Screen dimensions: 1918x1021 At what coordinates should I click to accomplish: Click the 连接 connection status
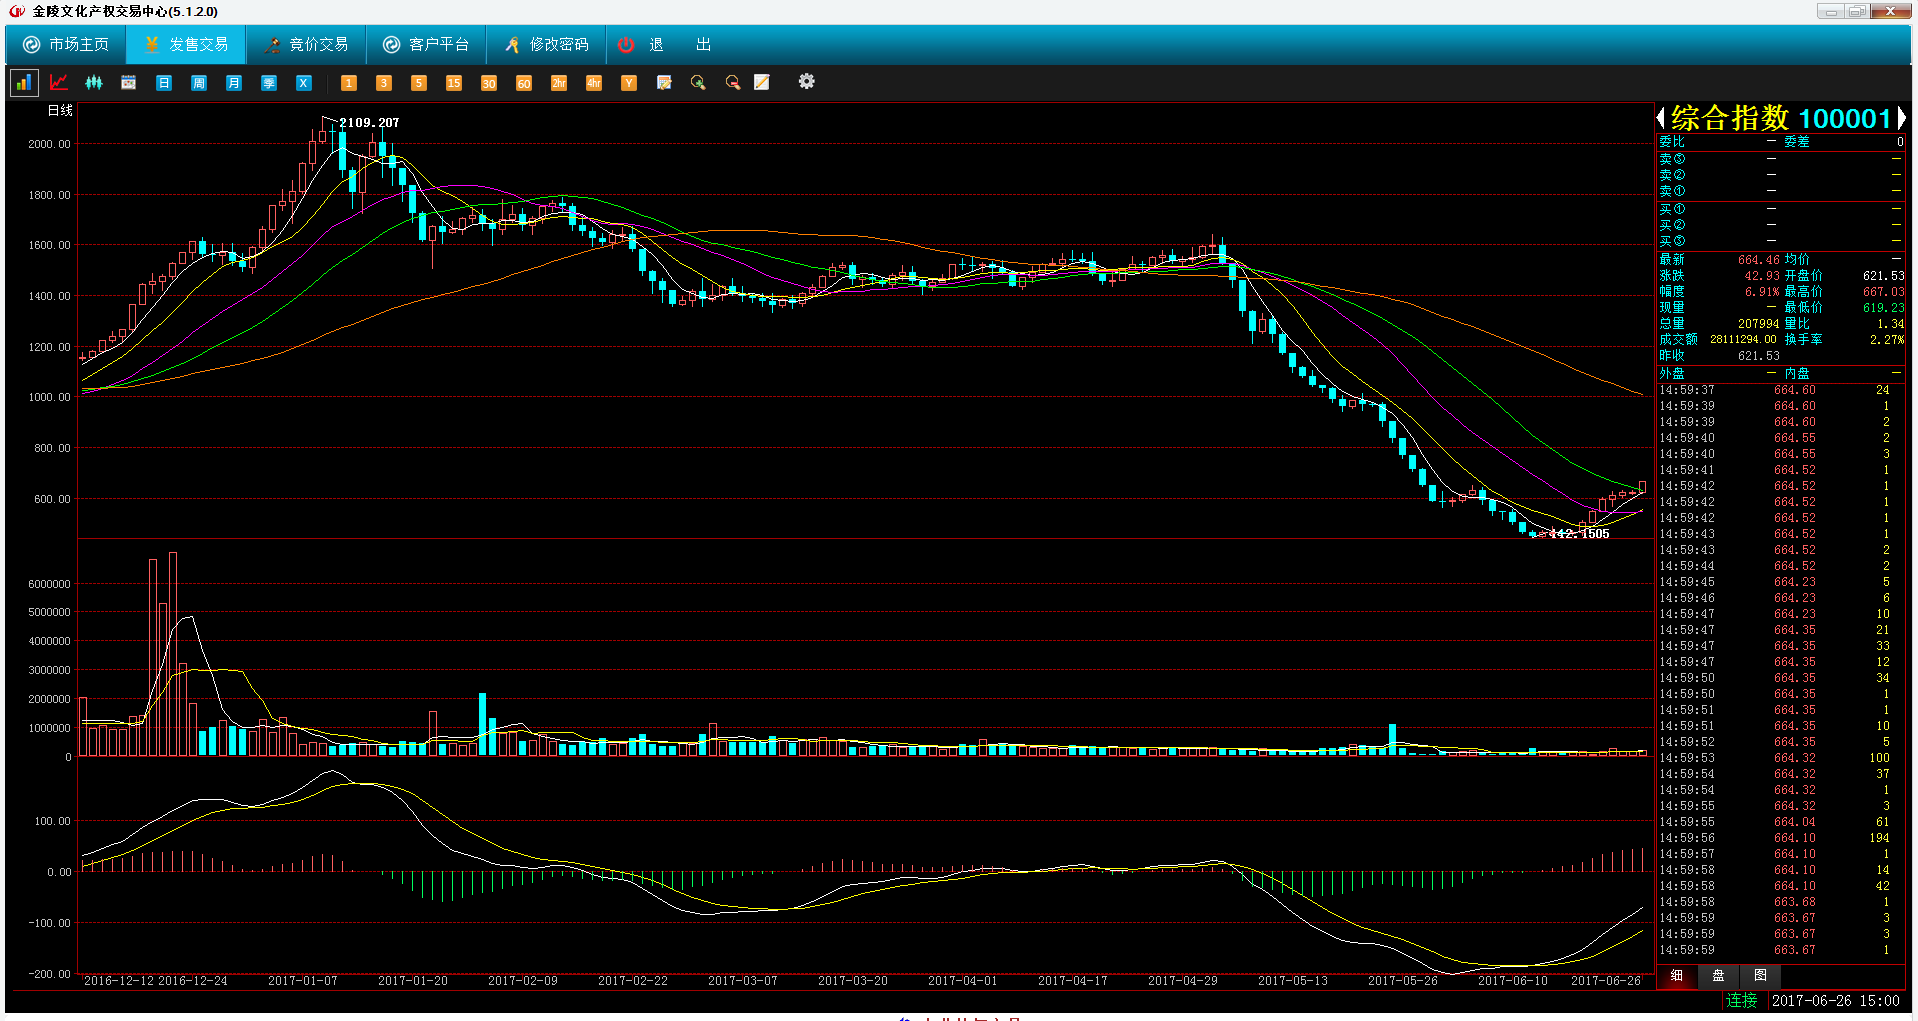1741,1000
